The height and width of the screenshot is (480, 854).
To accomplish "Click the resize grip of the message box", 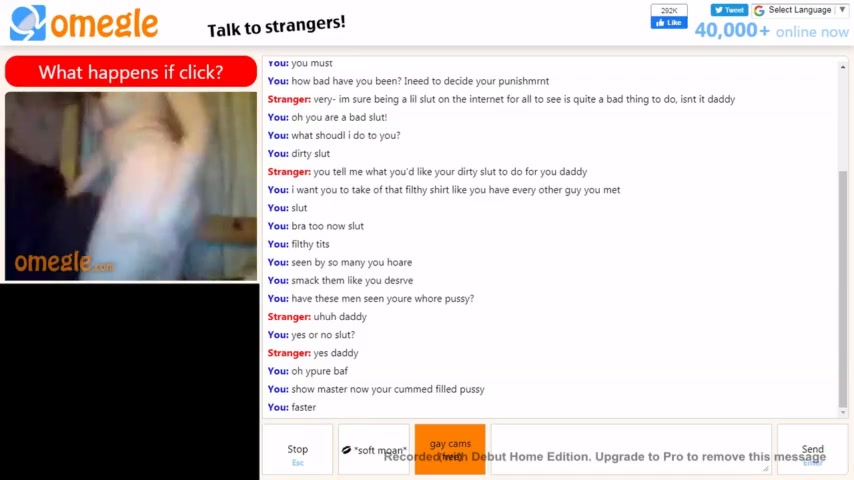I will 766,468.
